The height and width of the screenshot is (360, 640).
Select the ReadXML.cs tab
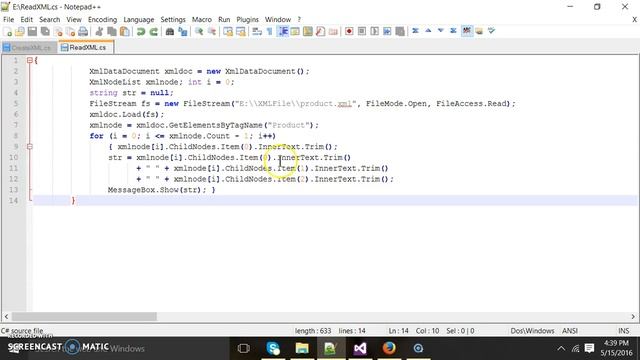(85, 47)
